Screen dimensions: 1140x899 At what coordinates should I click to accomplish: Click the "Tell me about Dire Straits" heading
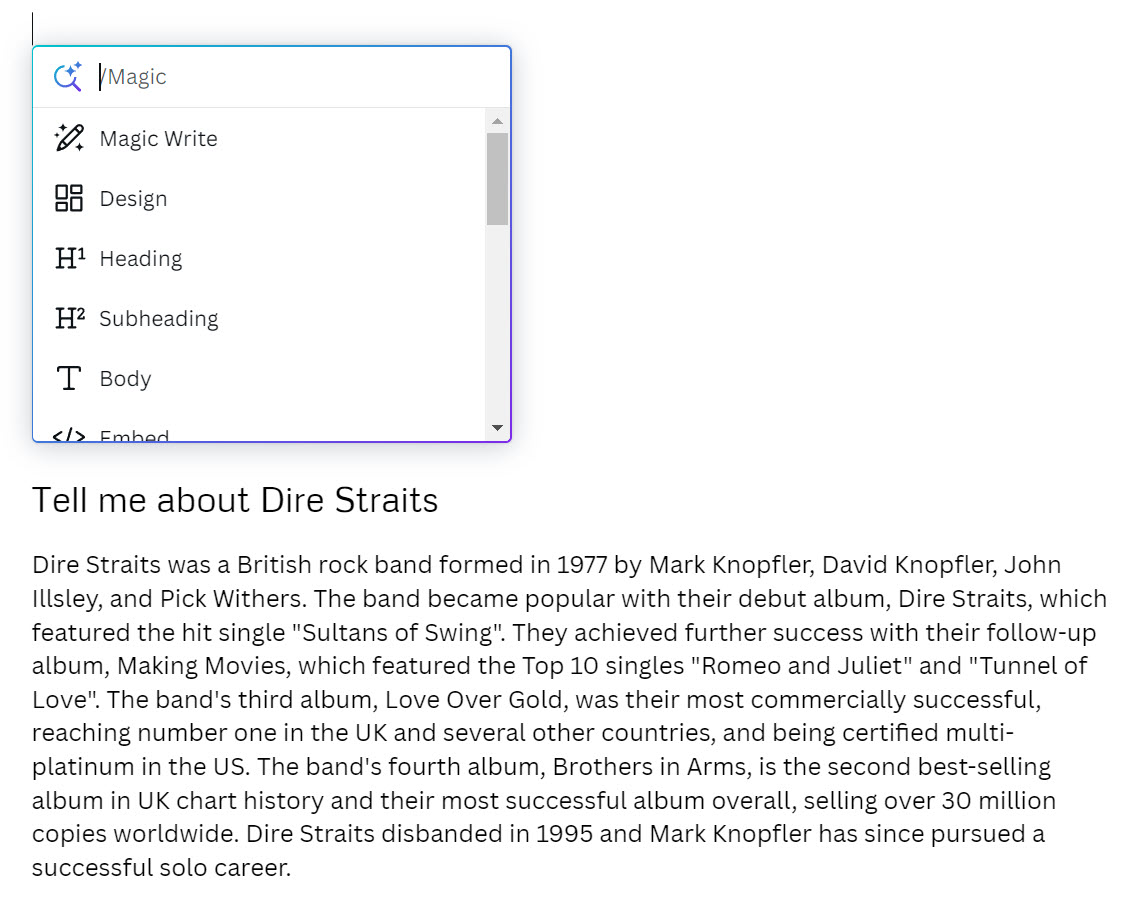pyautogui.click(x=235, y=500)
